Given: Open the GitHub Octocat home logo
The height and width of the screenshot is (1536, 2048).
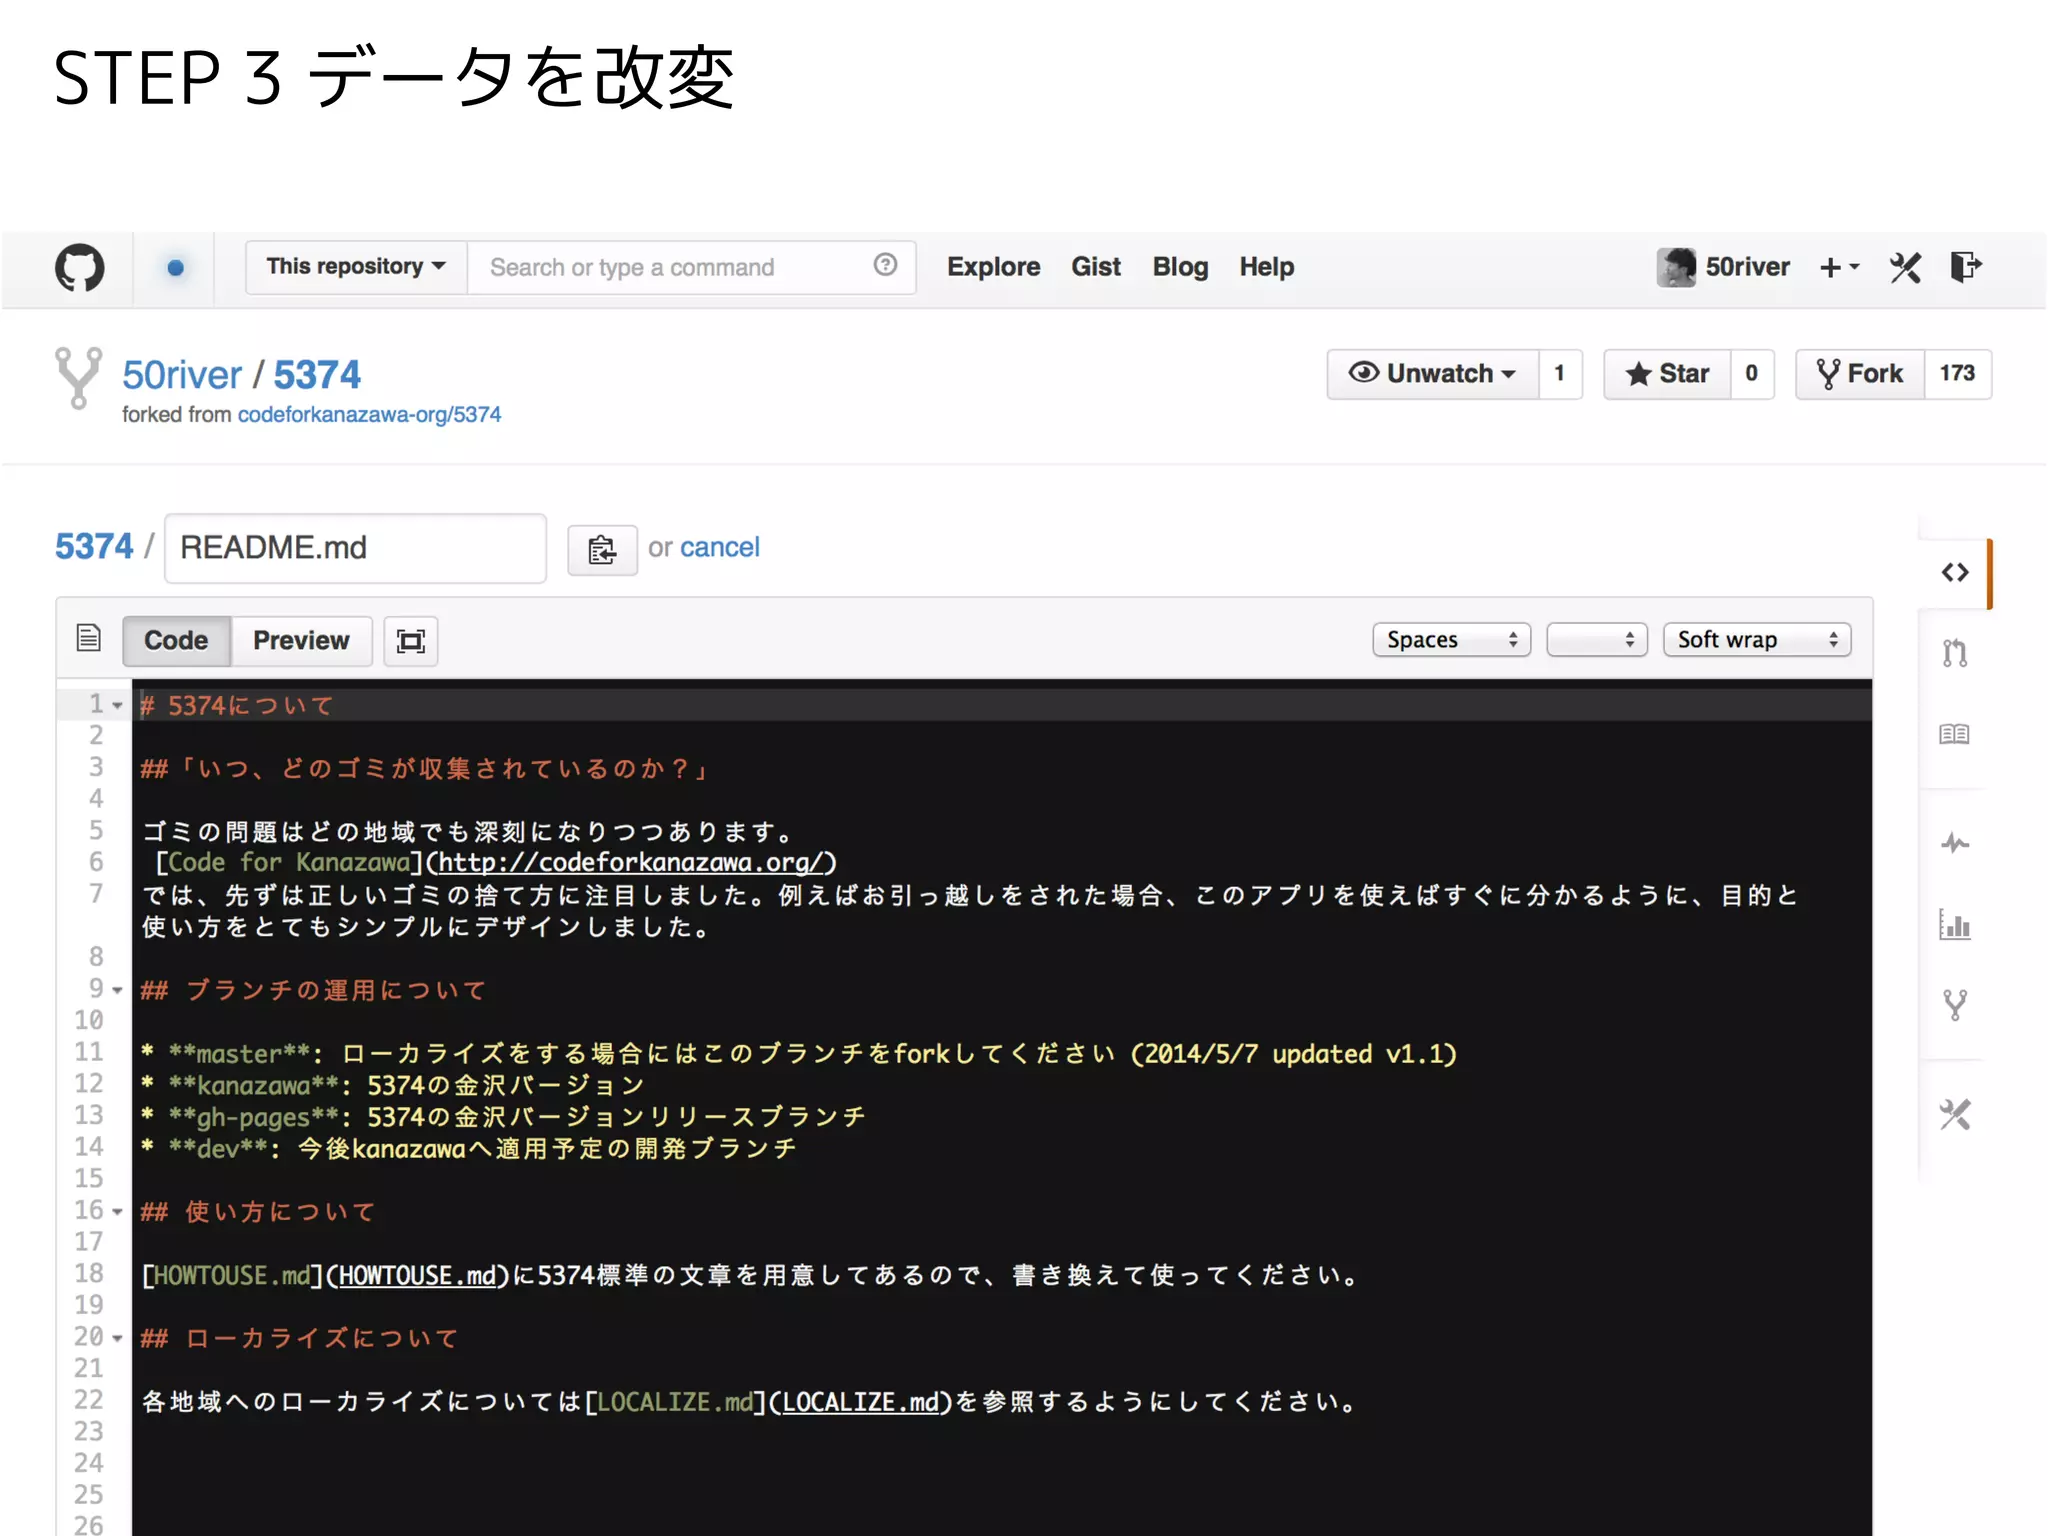Looking at the screenshot, I should 79,267.
